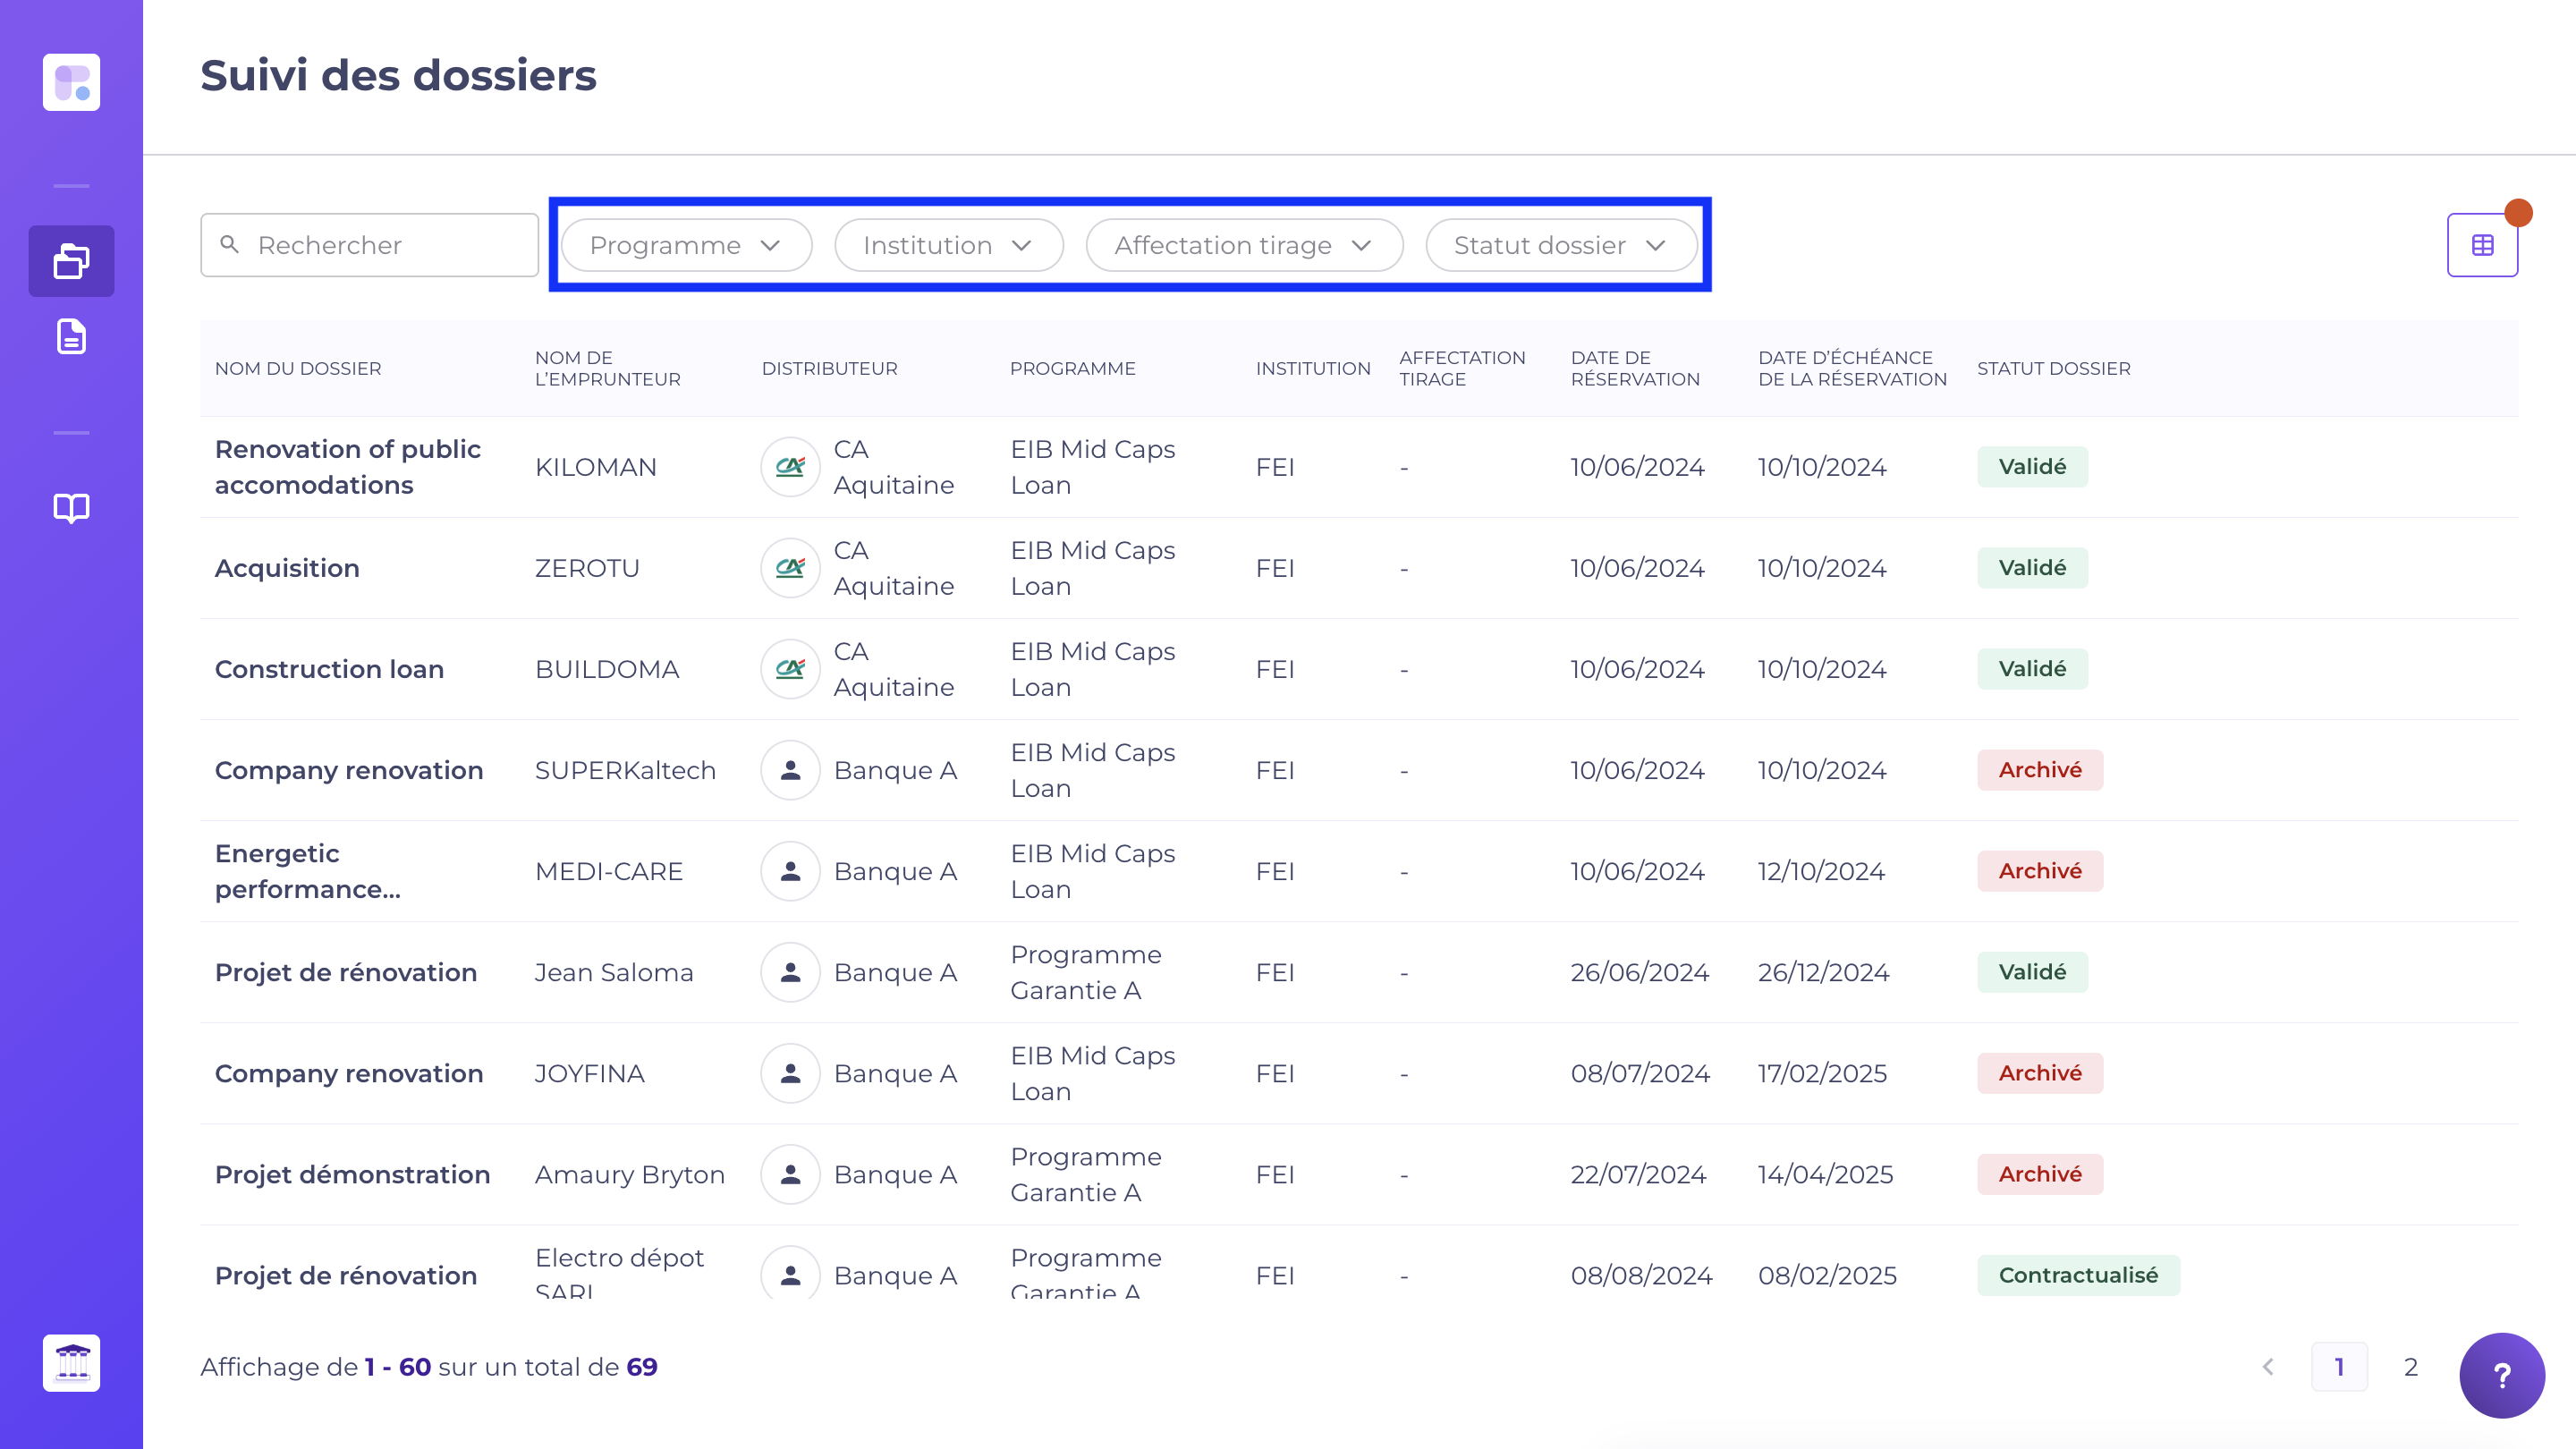Open the Statut dossier filter dropdown
Screen dimensions: 2576x1449
tap(1560, 245)
